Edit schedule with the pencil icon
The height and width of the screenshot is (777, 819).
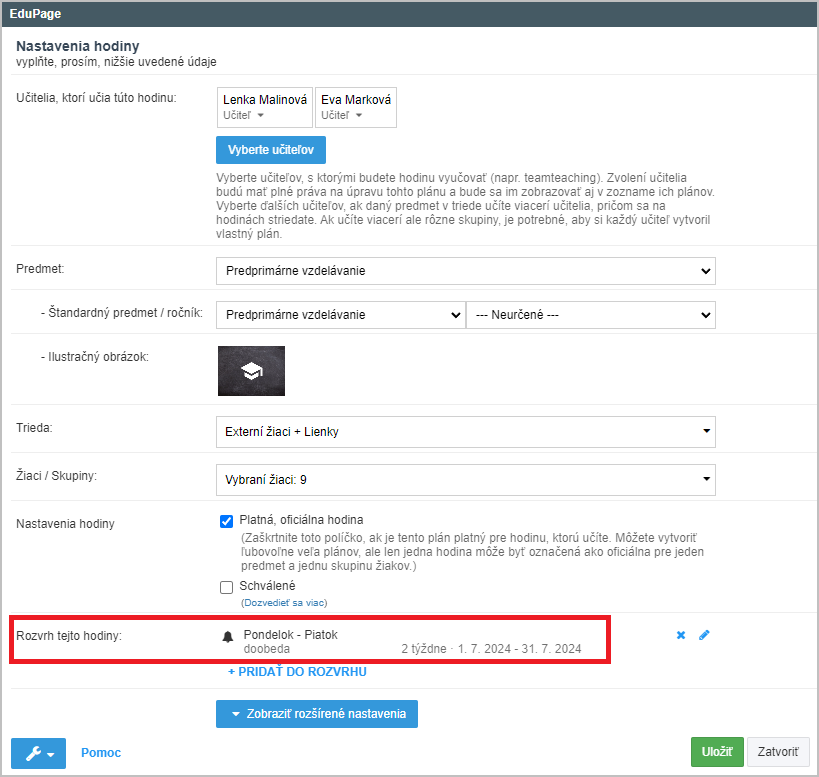click(704, 635)
